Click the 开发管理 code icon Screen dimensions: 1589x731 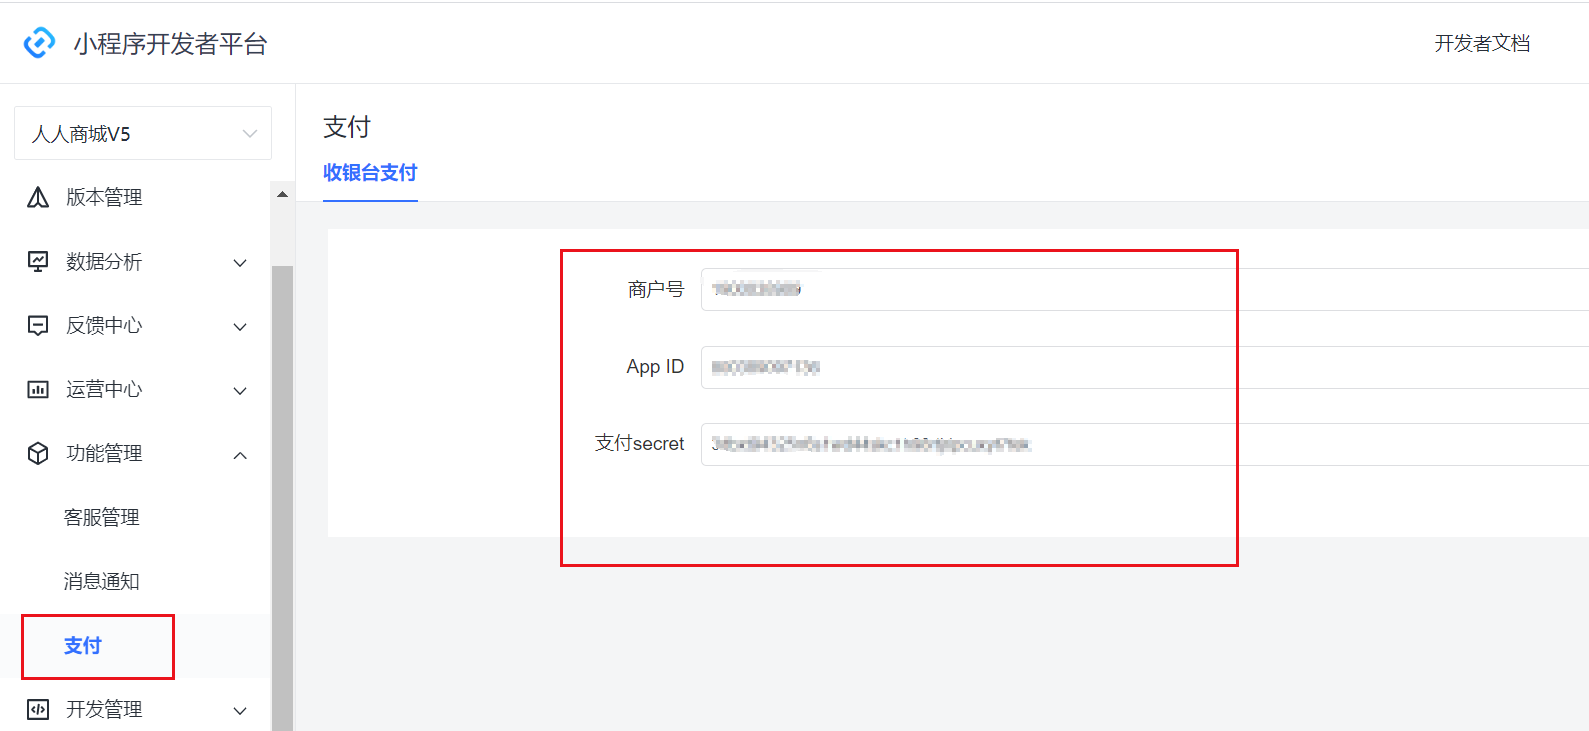click(38, 709)
